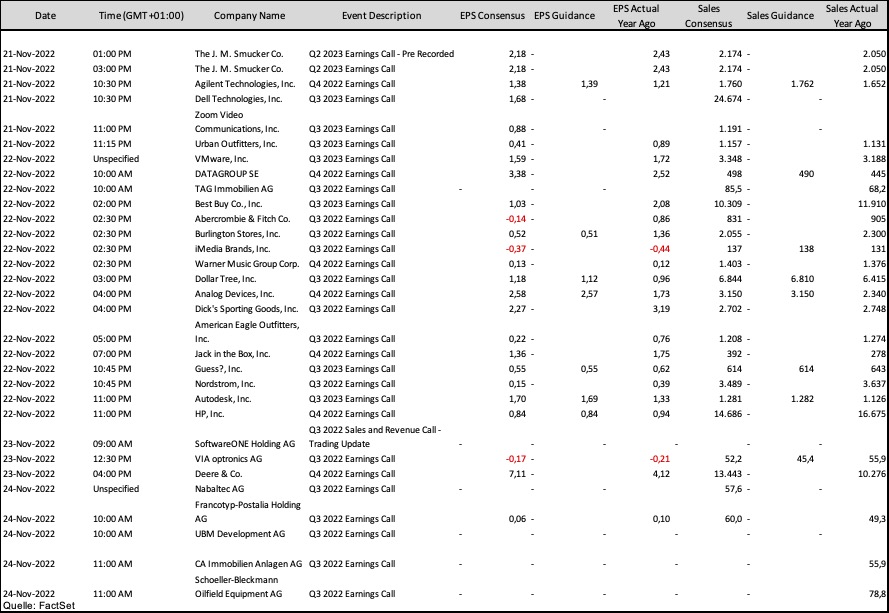This screenshot has height=613, width=889.
Task: Click the 16.675 sales year-ago value
Action: click(871, 415)
